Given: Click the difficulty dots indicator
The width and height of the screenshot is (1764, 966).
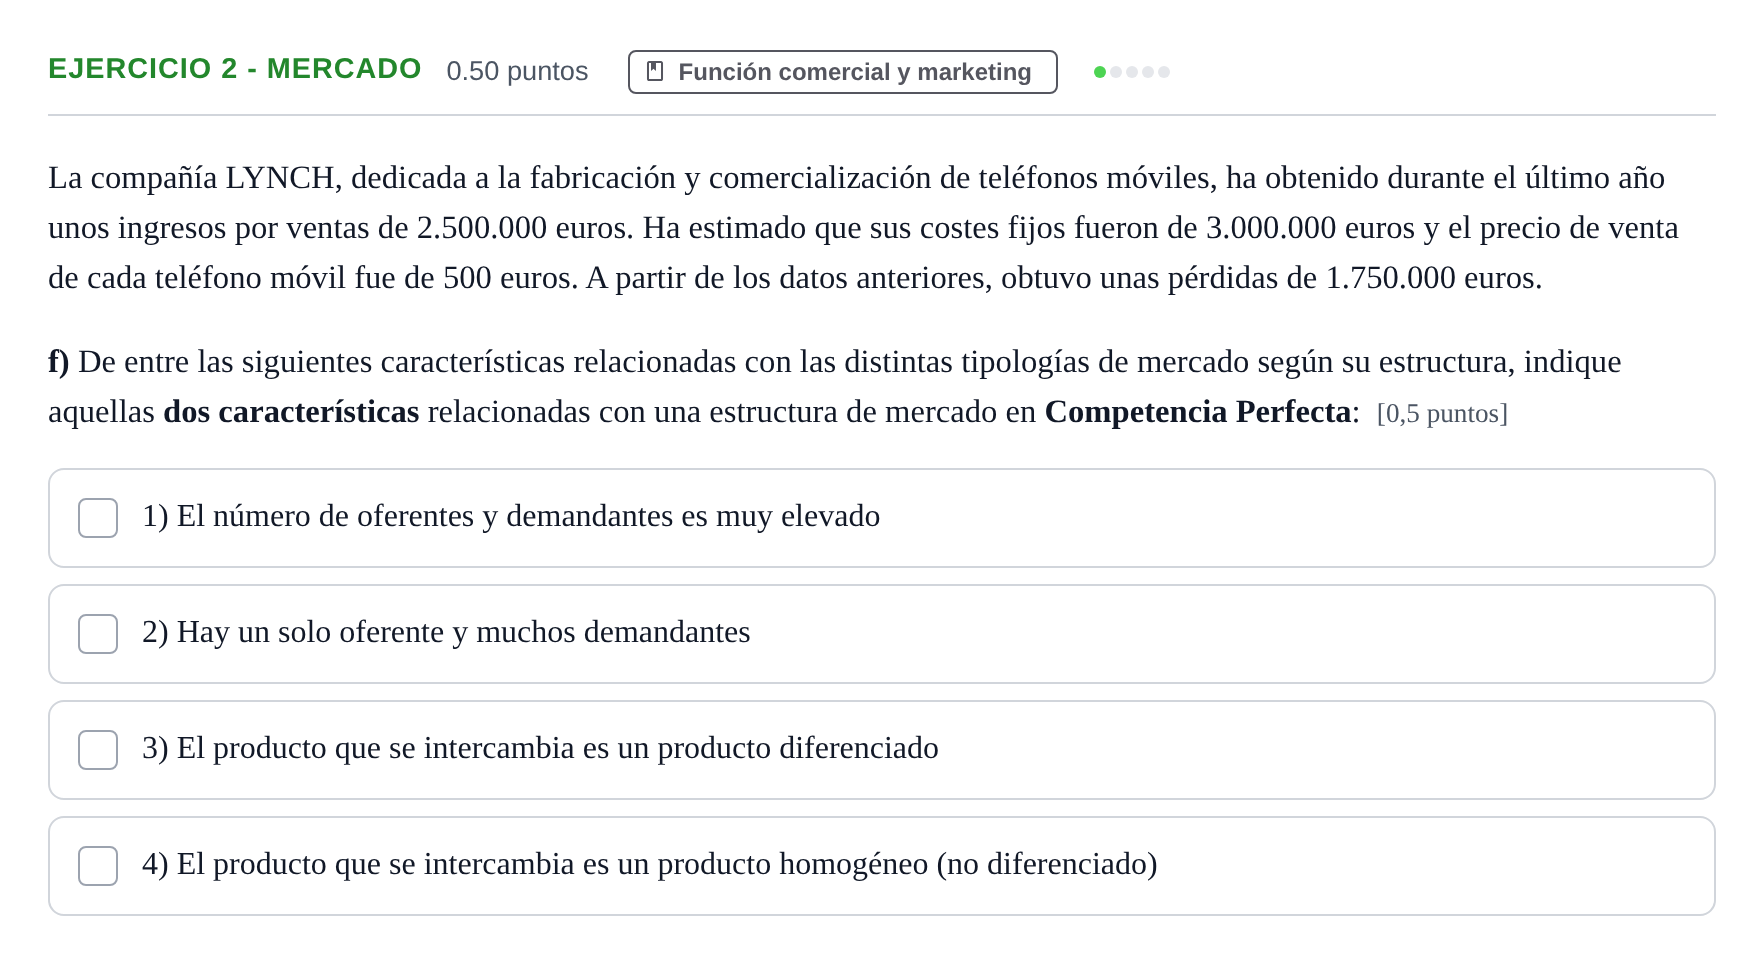Looking at the screenshot, I should coord(1132,72).
